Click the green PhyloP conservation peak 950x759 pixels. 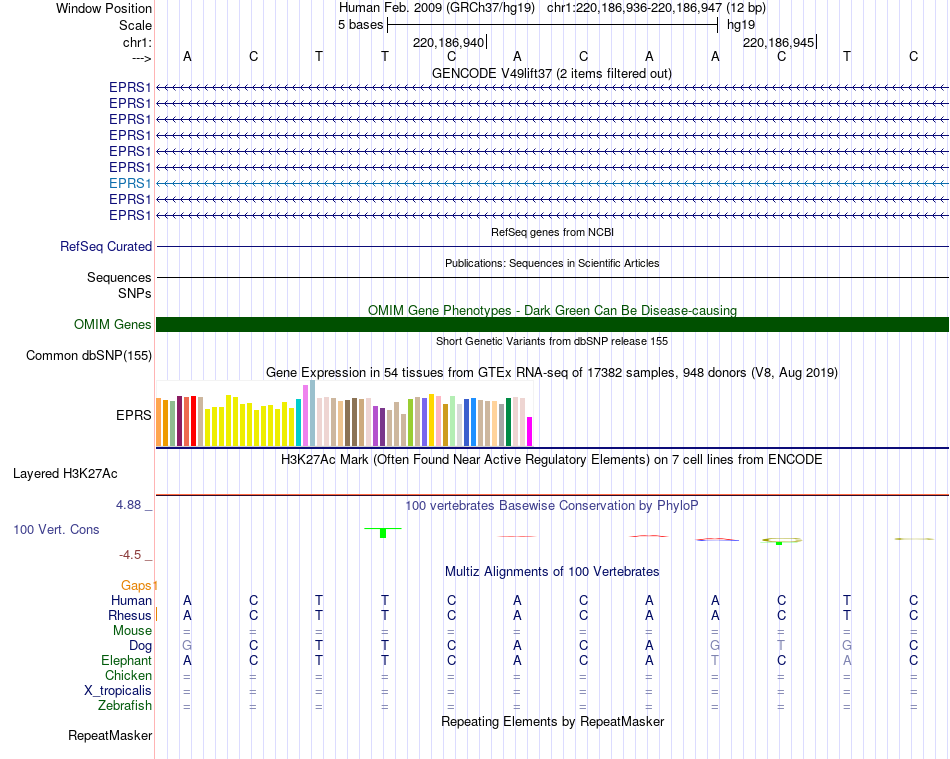383,532
